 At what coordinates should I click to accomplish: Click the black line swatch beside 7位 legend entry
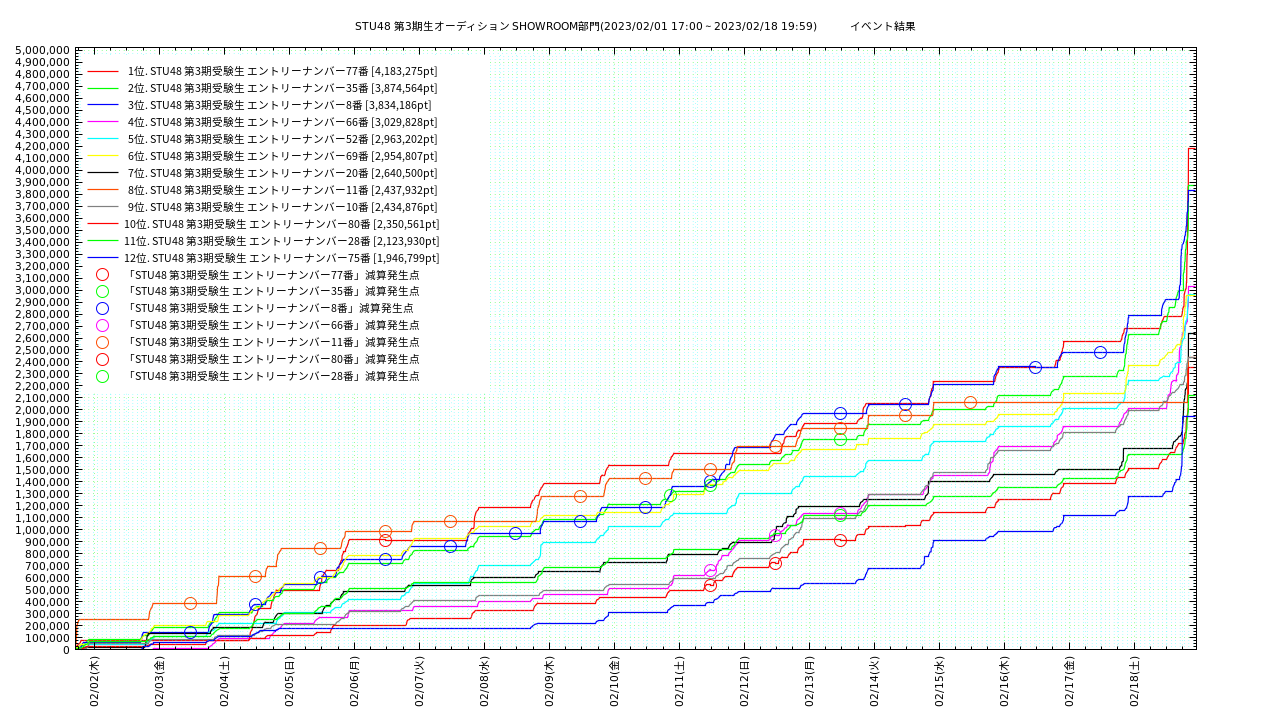pyautogui.click(x=102, y=173)
